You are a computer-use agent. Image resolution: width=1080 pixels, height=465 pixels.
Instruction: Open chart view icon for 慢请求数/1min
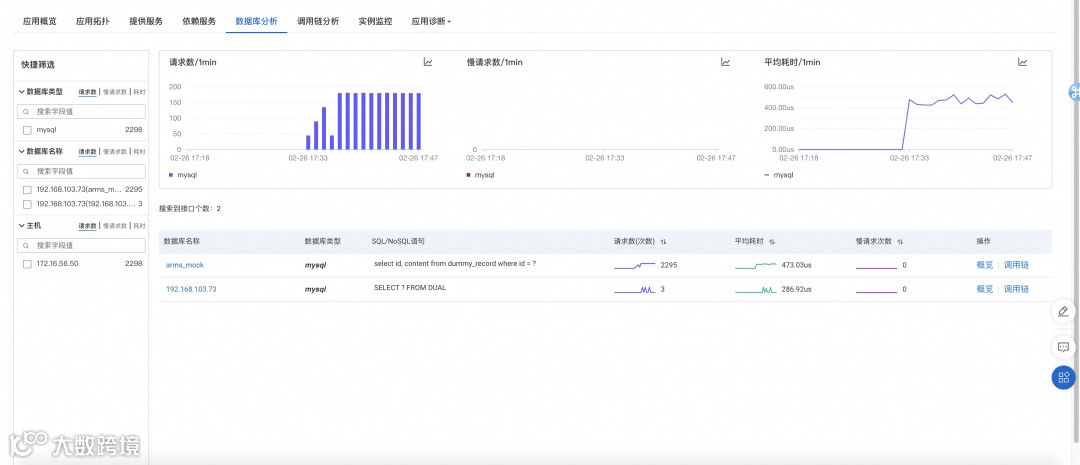click(x=725, y=62)
